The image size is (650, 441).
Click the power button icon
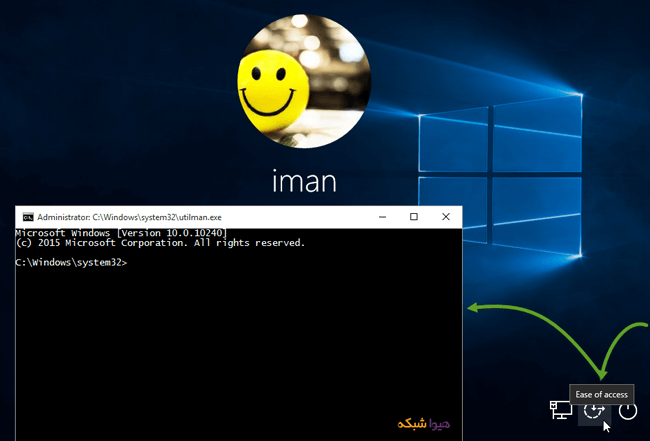click(628, 411)
